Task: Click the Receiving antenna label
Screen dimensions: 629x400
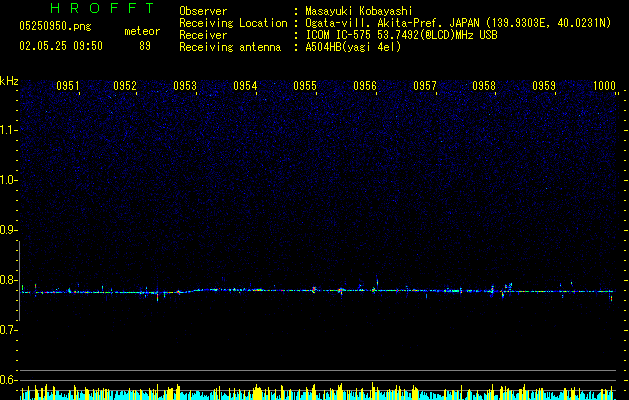Action: [x=230, y=47]
